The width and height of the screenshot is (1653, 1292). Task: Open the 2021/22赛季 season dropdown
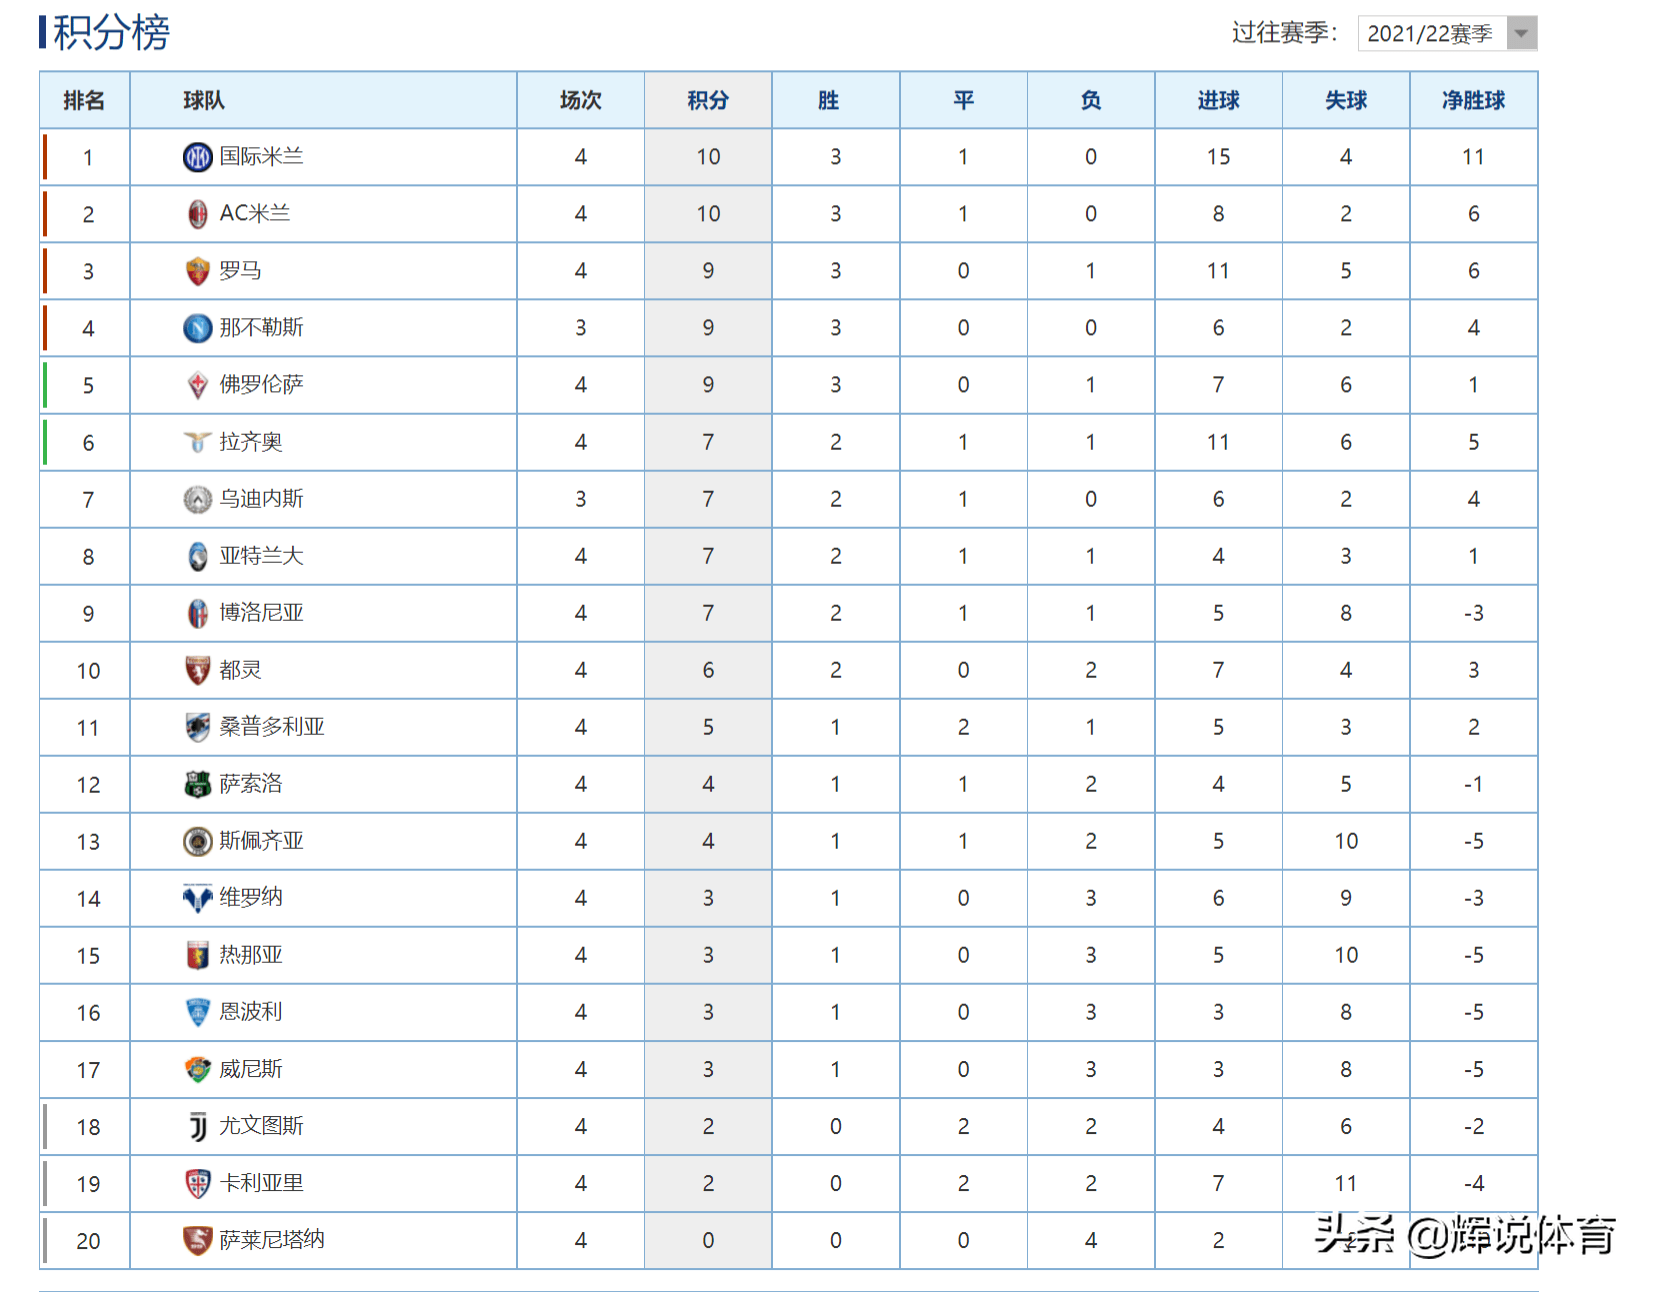tap(1447, 33)
